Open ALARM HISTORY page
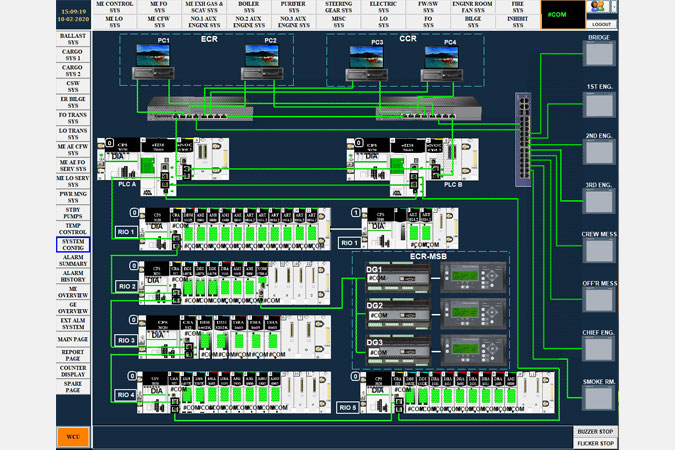Viewport: 675px width, 450px height. [73, 276]
